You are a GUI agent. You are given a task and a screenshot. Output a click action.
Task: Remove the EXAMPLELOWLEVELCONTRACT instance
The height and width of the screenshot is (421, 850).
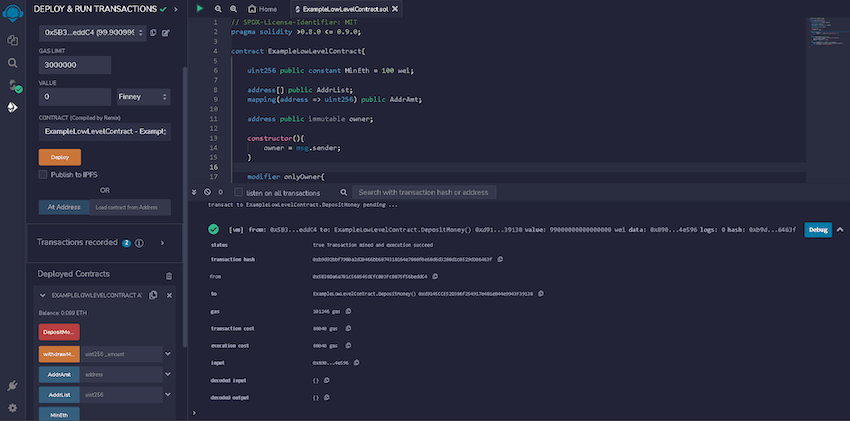click(x=169, y=295)
